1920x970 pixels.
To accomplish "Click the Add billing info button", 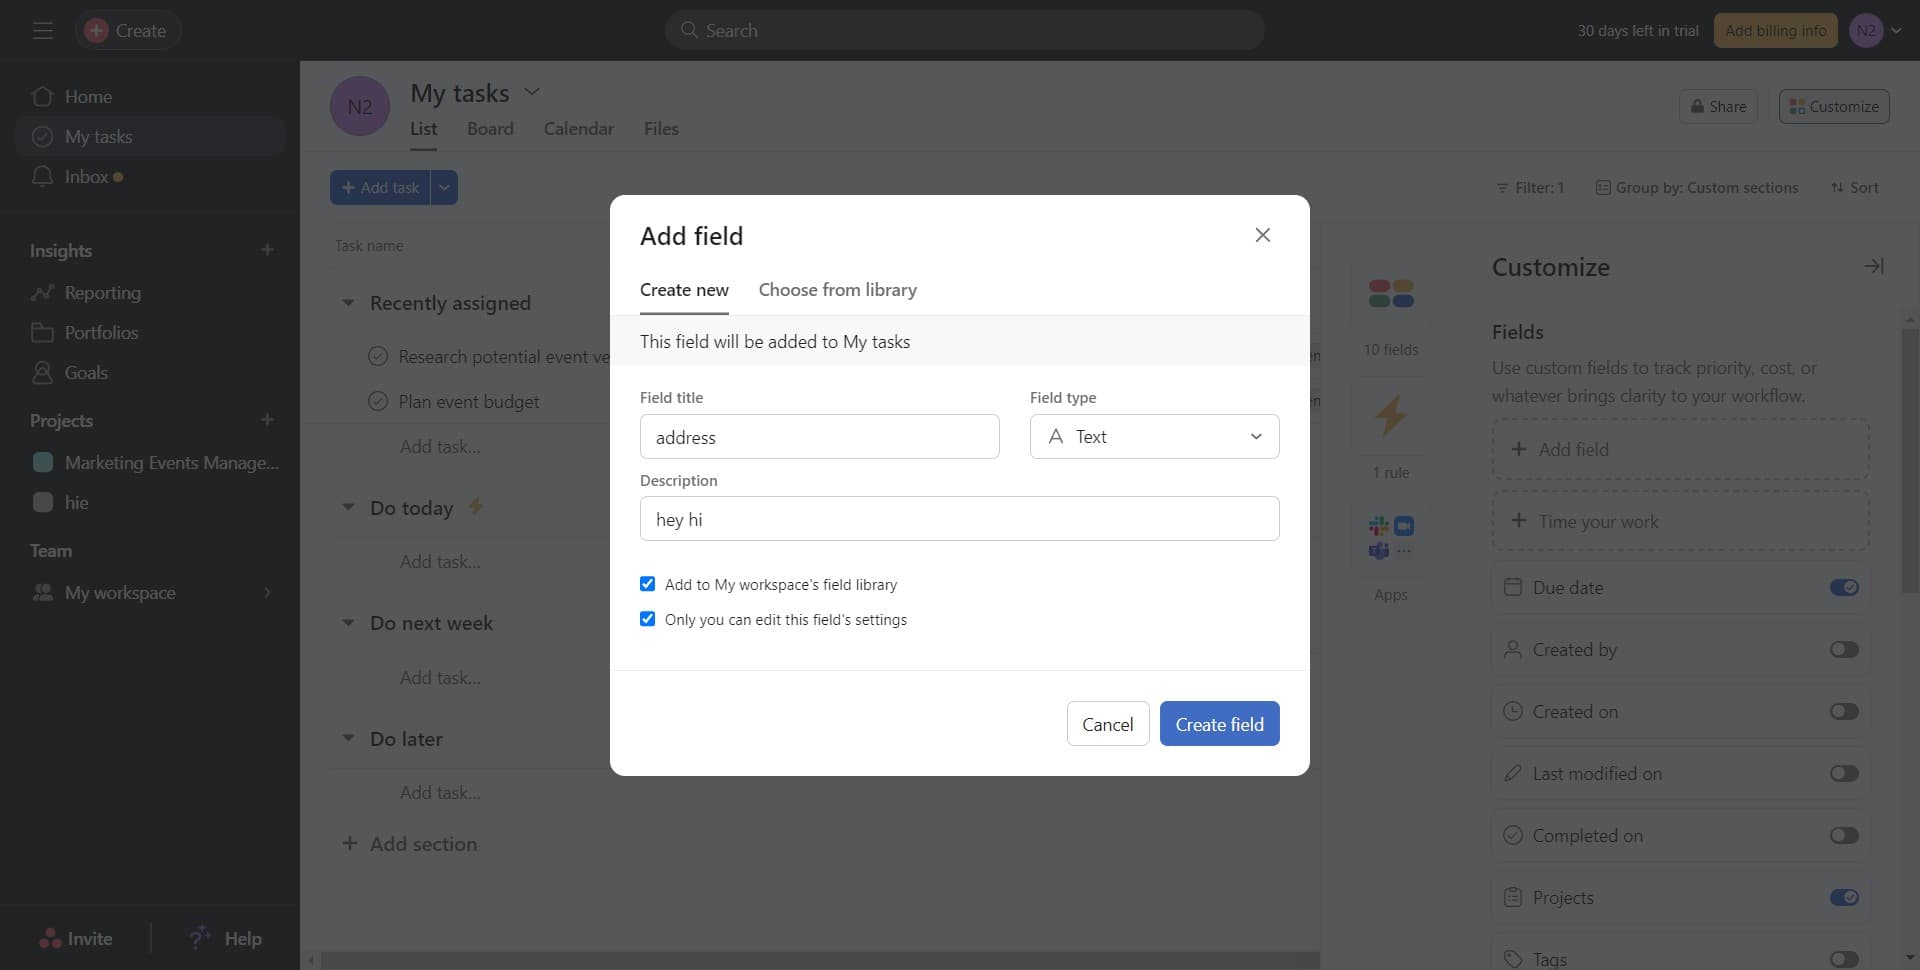I will [1775, 30].
